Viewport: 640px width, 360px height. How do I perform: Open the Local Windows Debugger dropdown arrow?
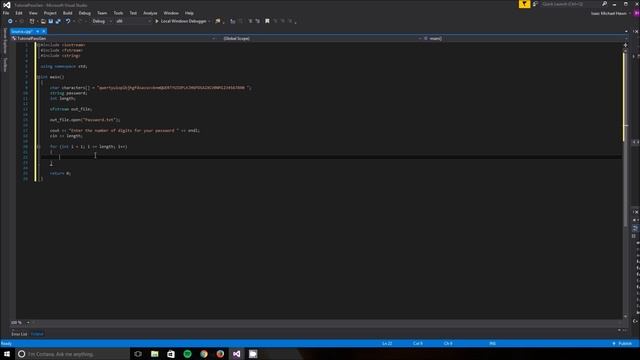pos(209,21)
